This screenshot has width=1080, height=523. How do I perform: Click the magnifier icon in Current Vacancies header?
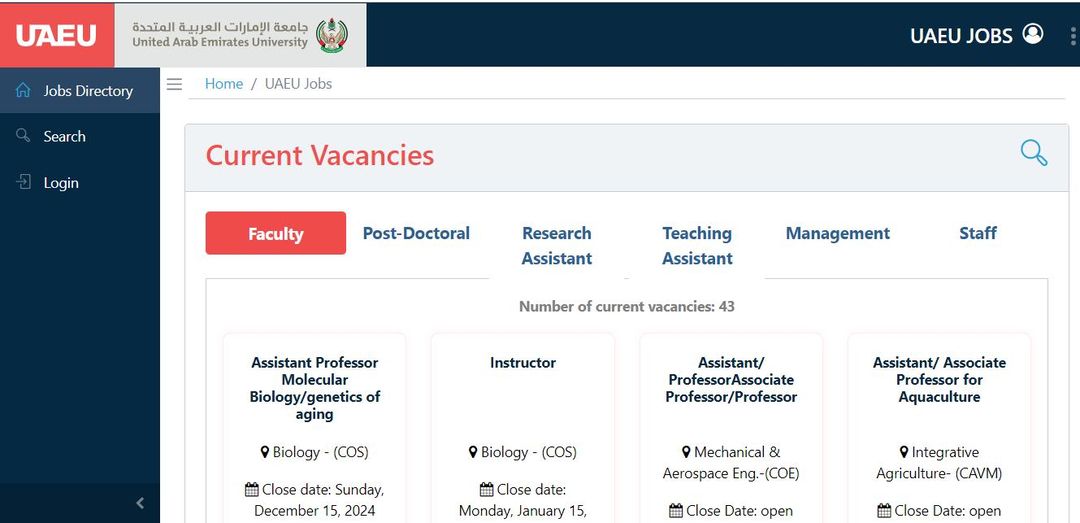point(1033,153)
